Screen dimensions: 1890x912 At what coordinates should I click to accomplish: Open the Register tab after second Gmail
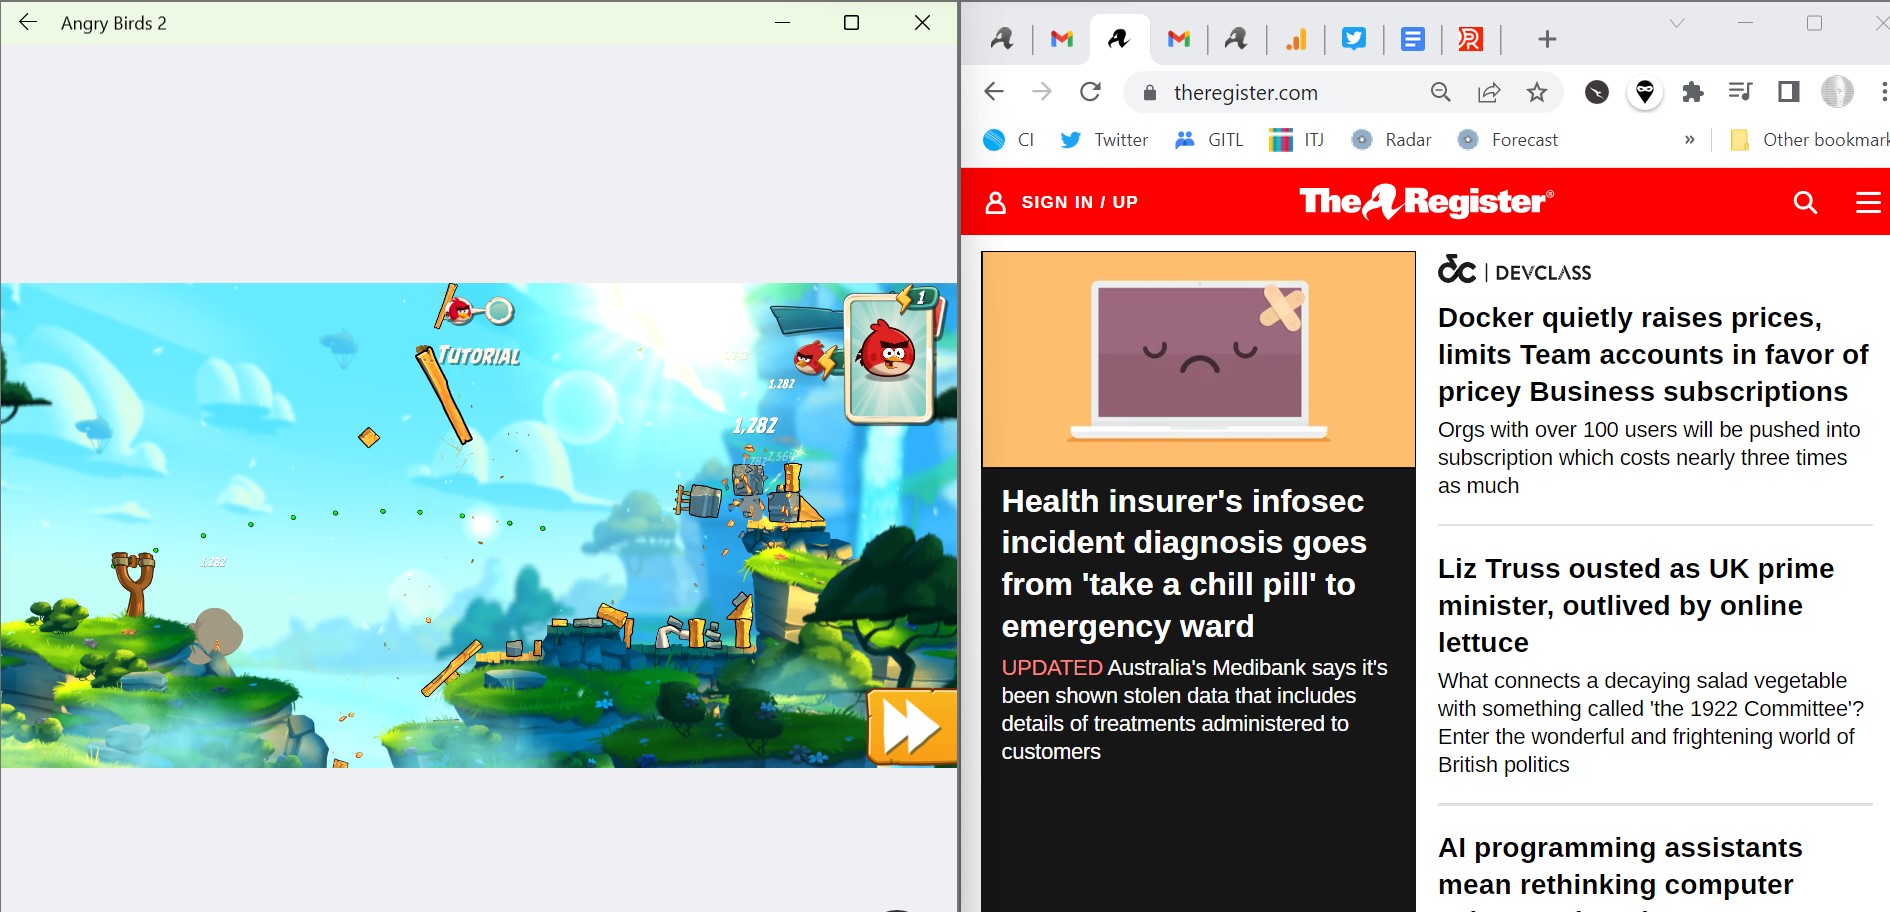click(1236, 39)
